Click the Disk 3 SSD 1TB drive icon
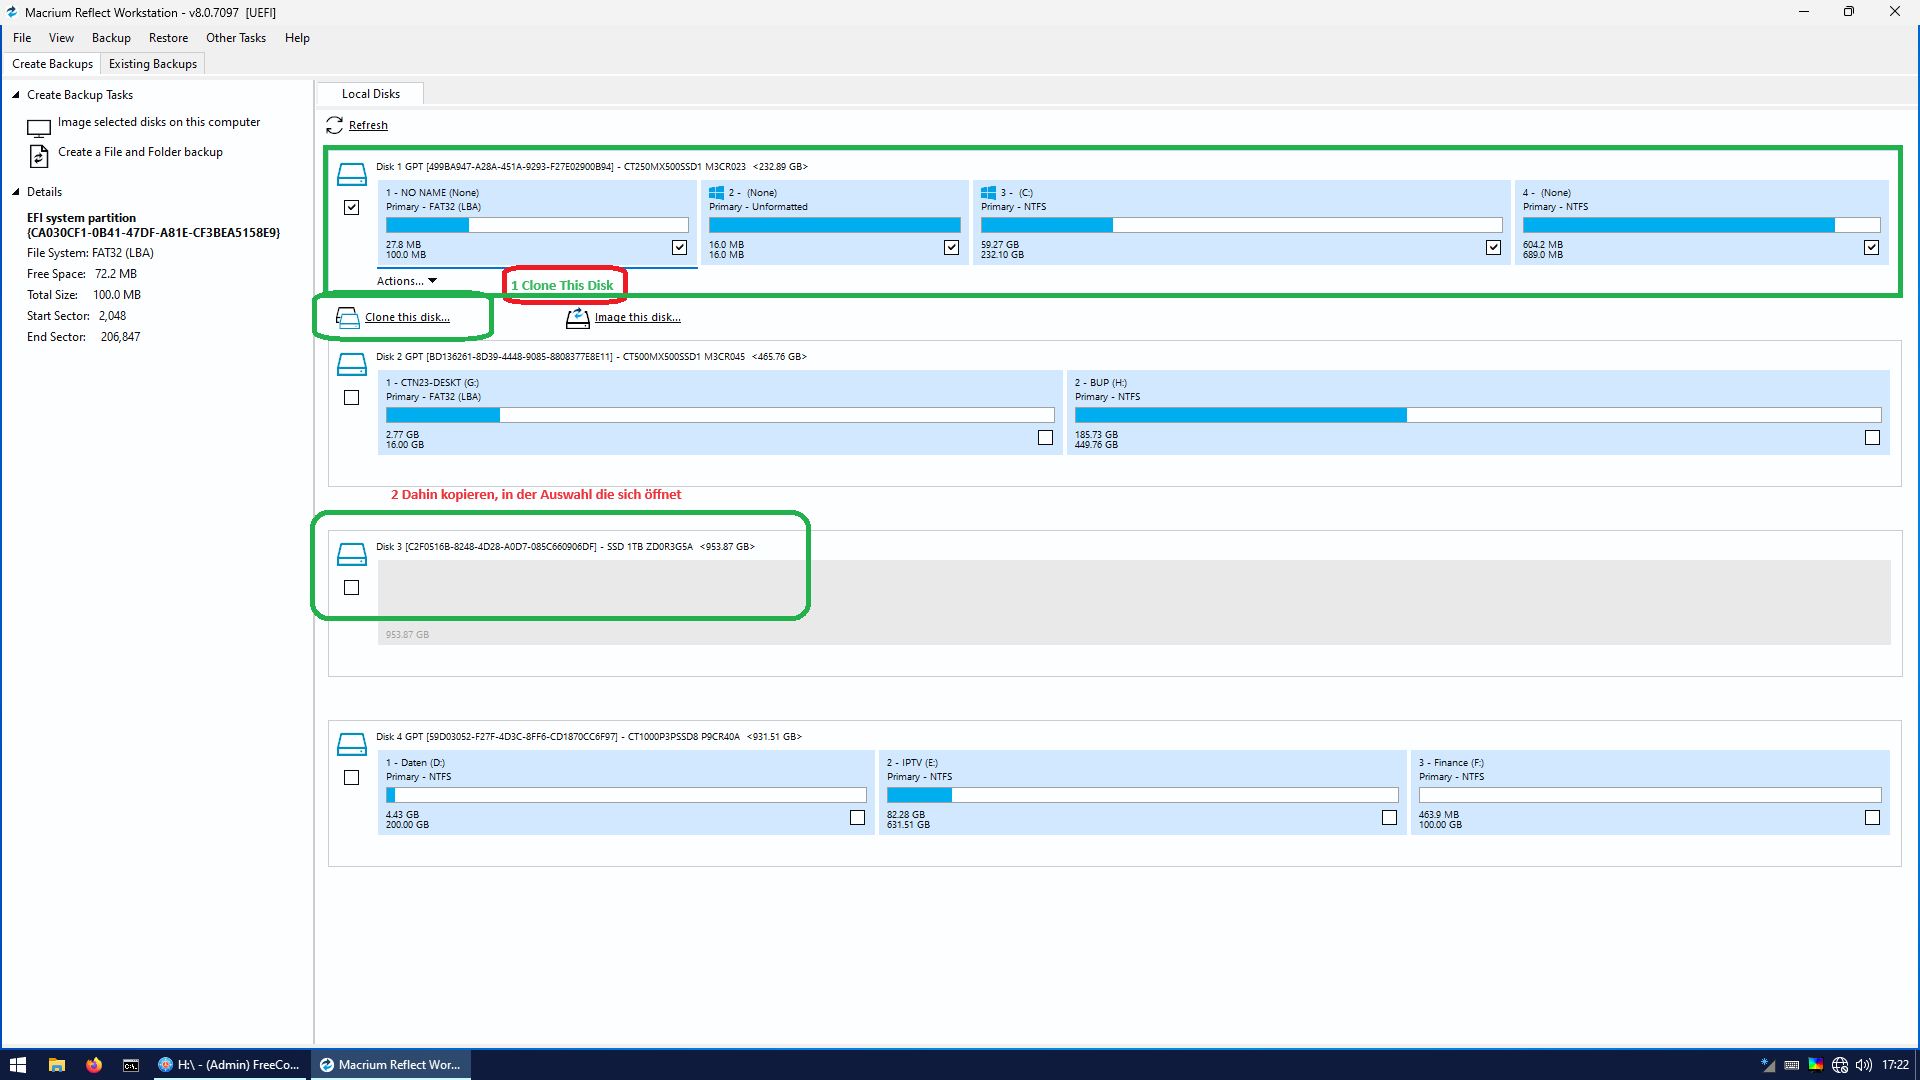This screenshot has width=1920, height=1080. point(351,554)
